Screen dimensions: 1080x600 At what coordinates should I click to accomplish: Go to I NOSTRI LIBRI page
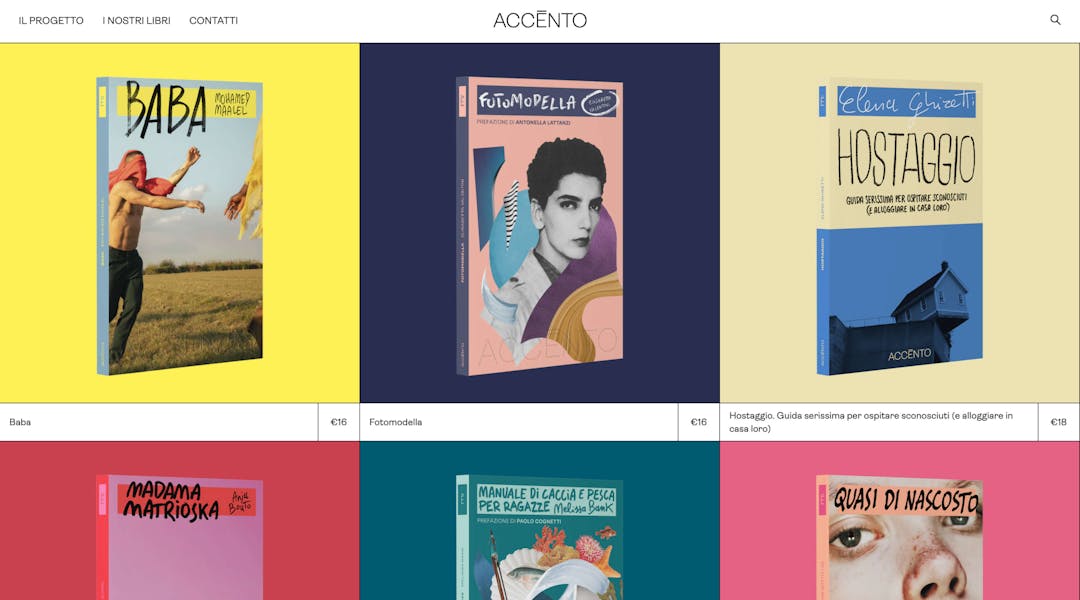tap(136, 21)
